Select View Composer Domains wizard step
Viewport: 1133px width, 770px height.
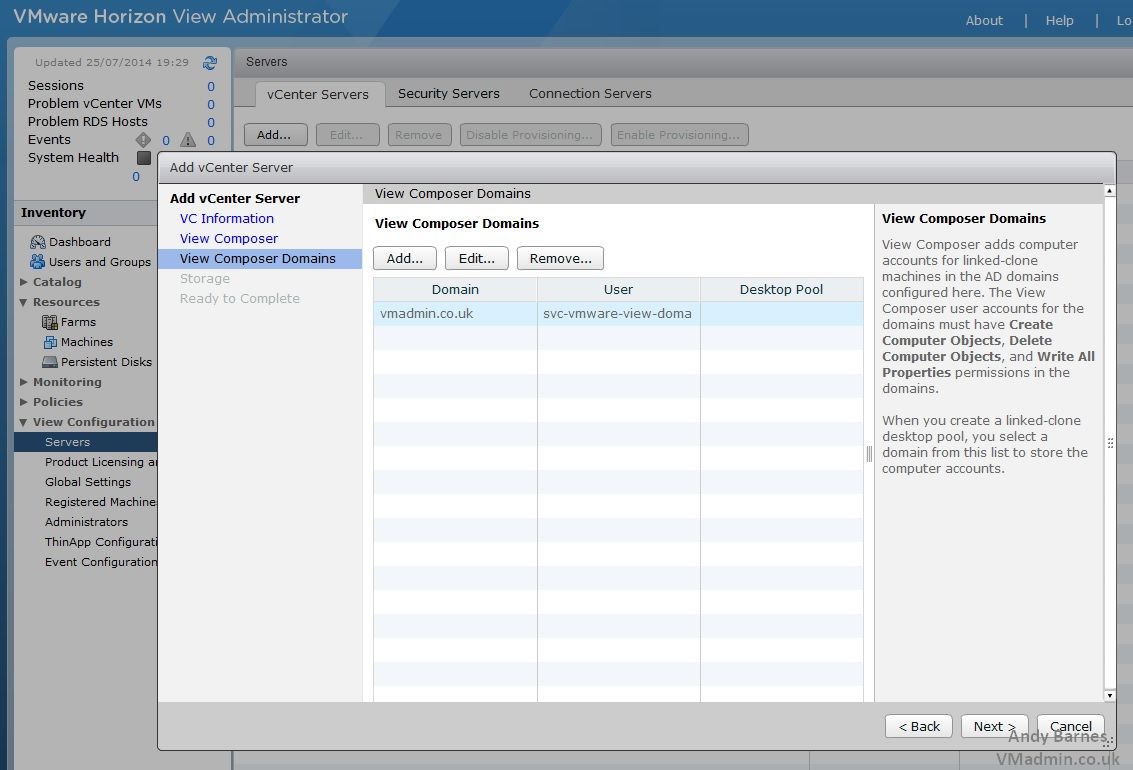tap(260, 259)
